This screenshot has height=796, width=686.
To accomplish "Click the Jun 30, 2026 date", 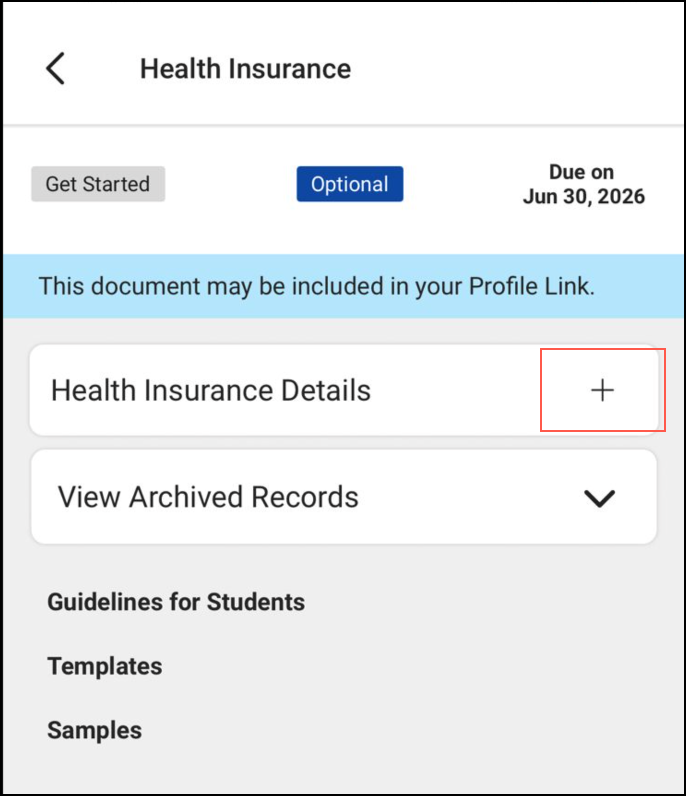I will click(x=583, y=197).
